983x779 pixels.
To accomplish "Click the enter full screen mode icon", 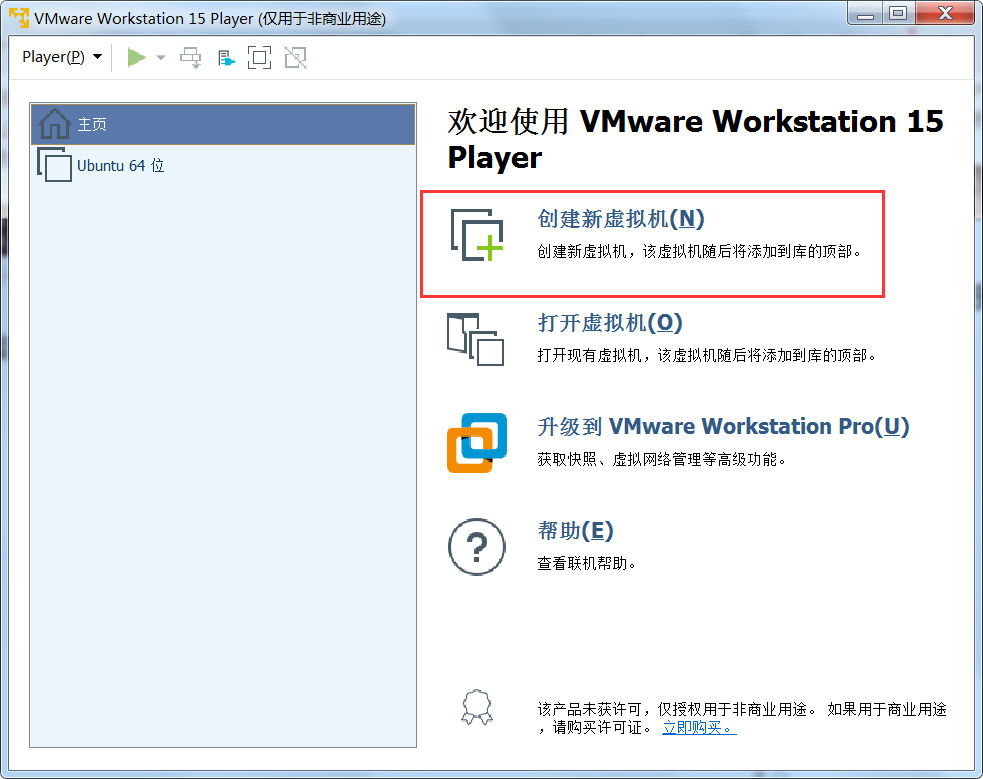I will [x=259, y=57].
